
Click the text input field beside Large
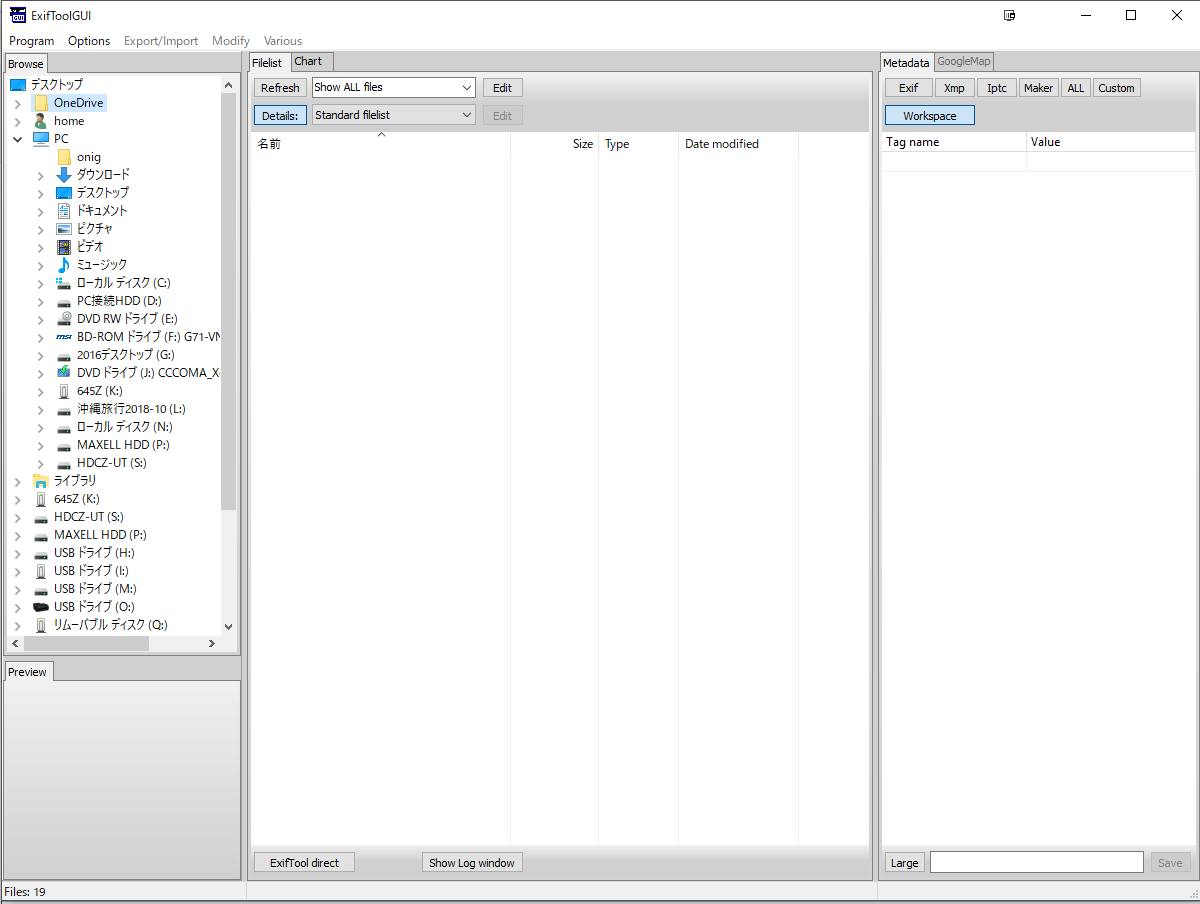1036,863
